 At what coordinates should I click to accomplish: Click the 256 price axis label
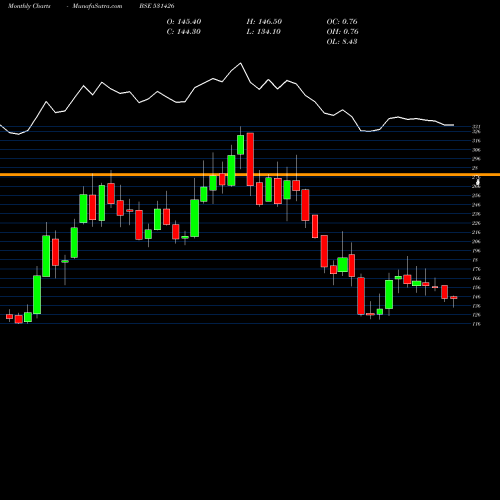pos(476,196)
